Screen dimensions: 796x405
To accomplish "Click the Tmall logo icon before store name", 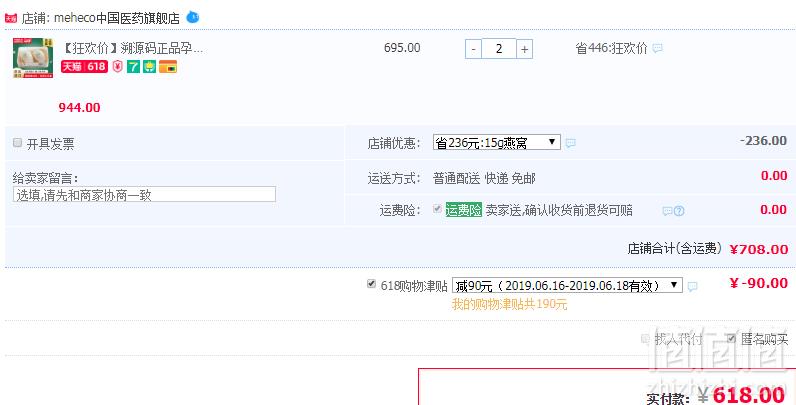I will pos(11,19).
